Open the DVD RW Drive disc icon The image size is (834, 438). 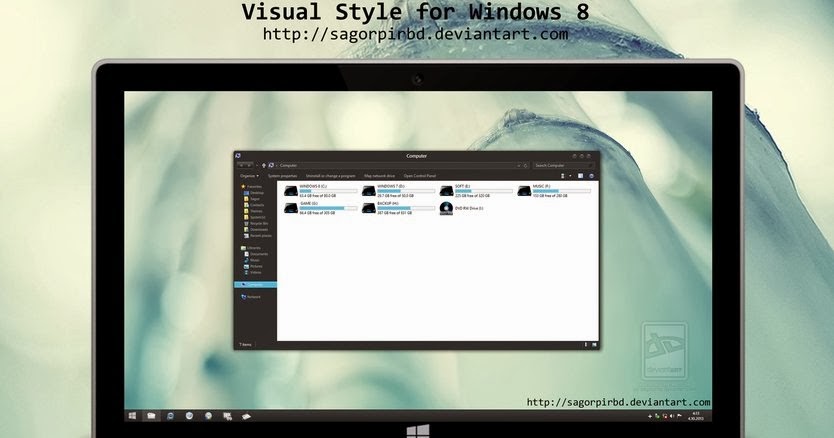[446, 208]
